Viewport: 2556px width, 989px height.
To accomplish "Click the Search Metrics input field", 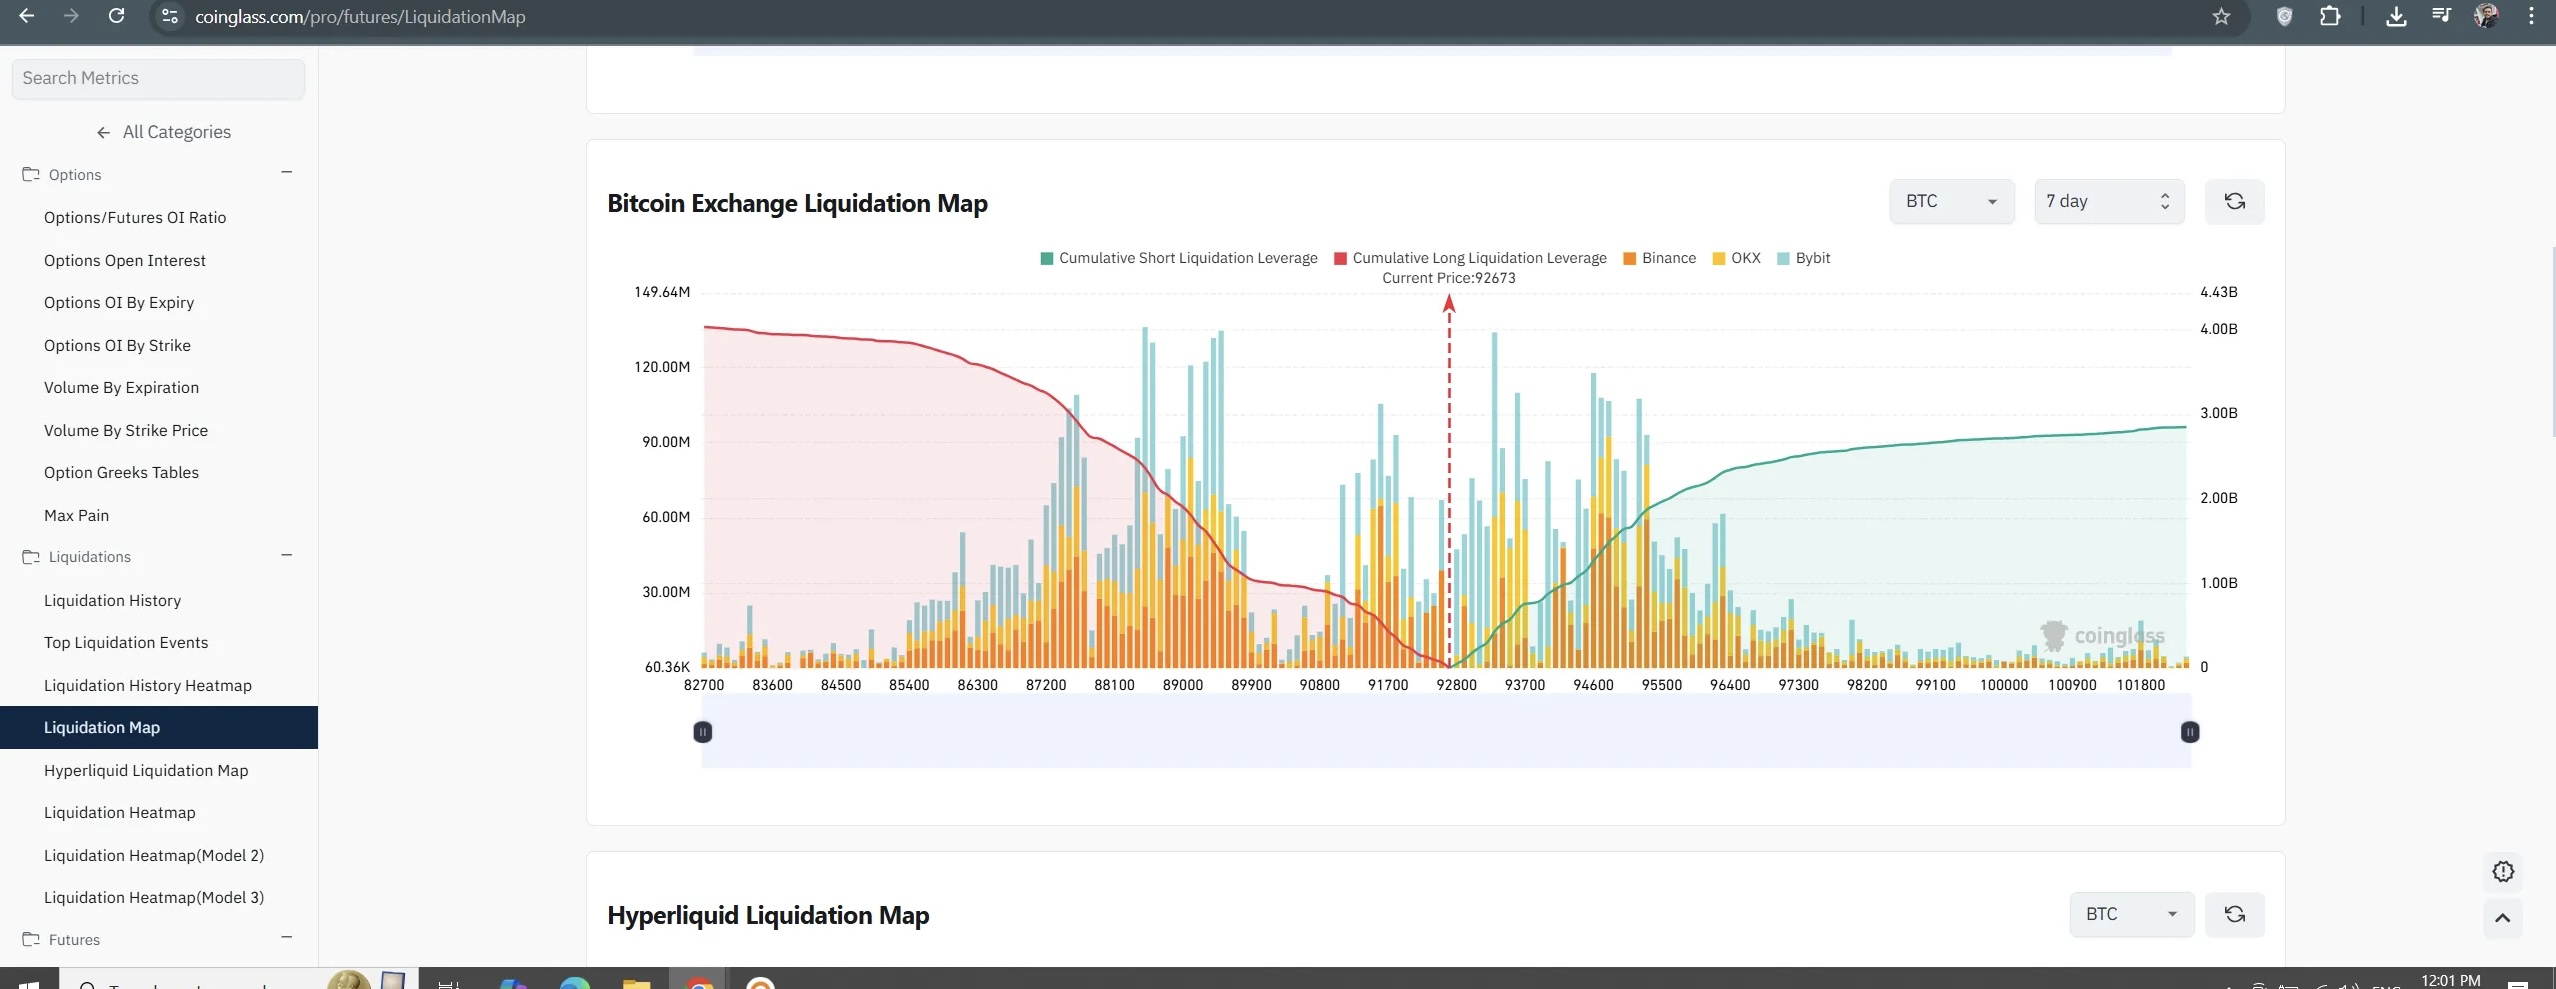I will (x=158, y=78).
